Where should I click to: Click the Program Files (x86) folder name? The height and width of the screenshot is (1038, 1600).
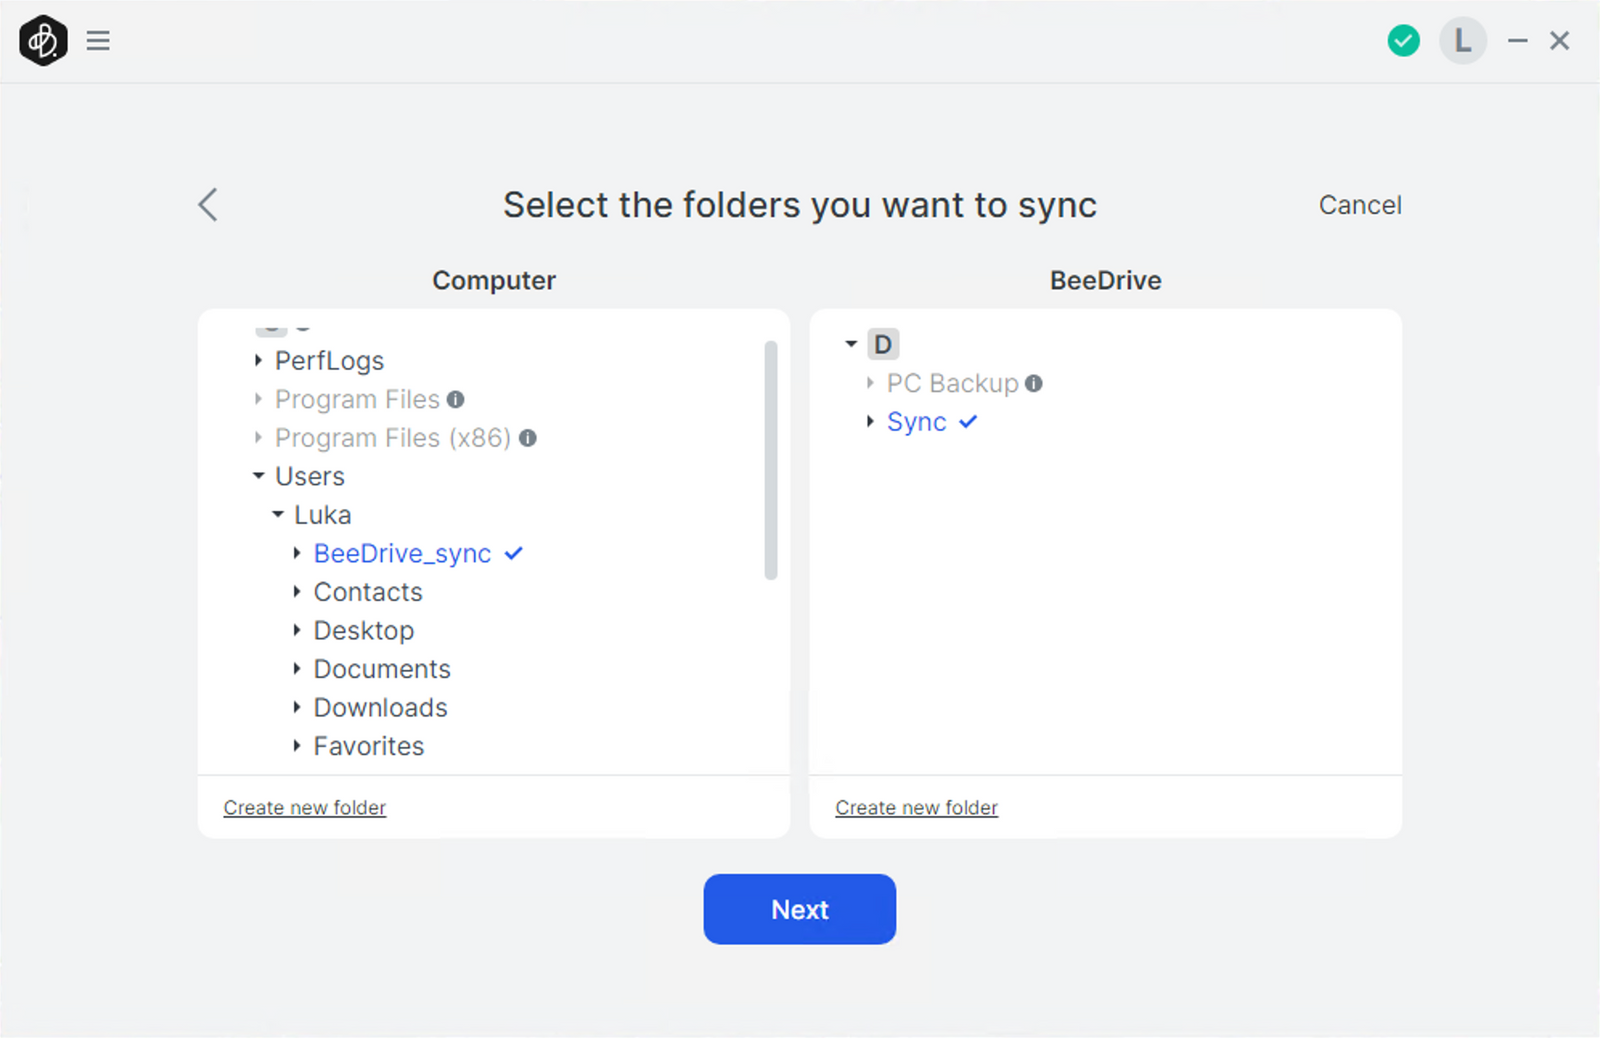click(x=393, y=438)
